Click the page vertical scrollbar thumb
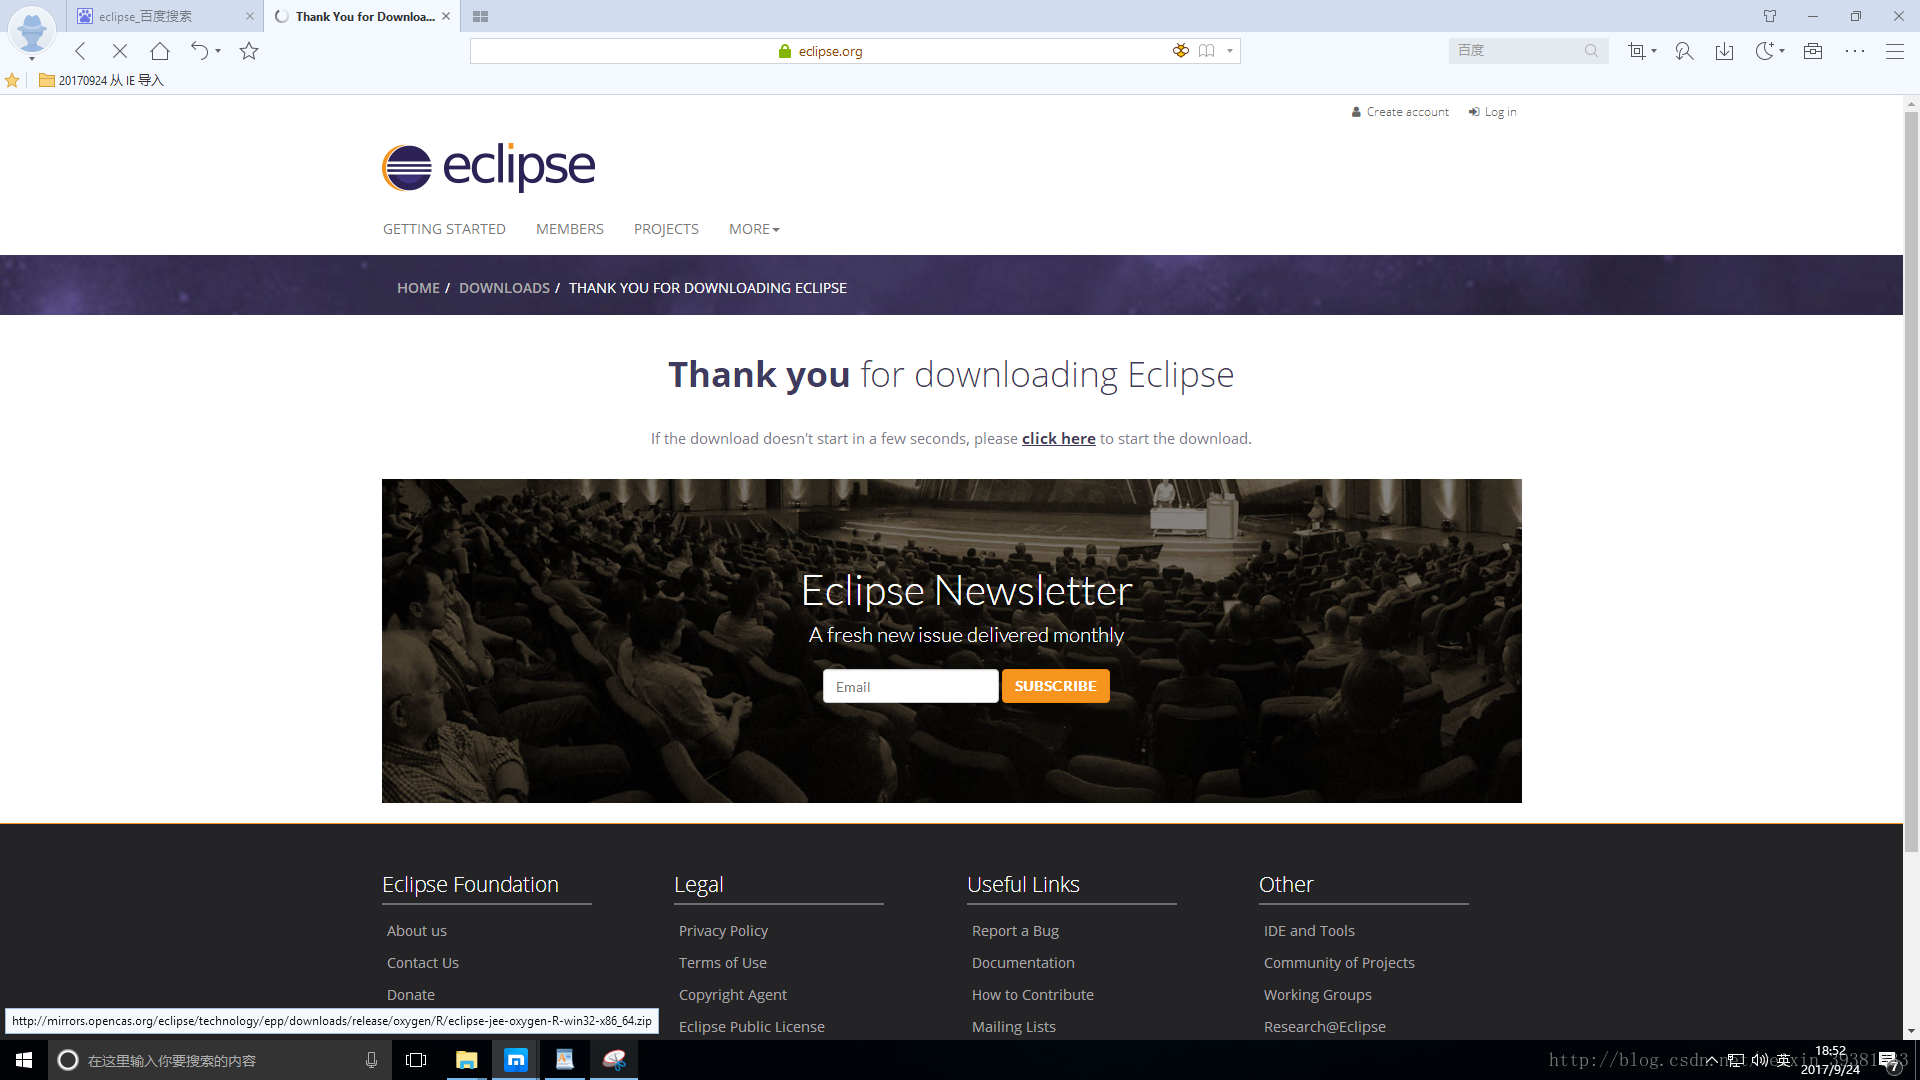Viewport: 1920px width, 1080px height. [1911, 480]
